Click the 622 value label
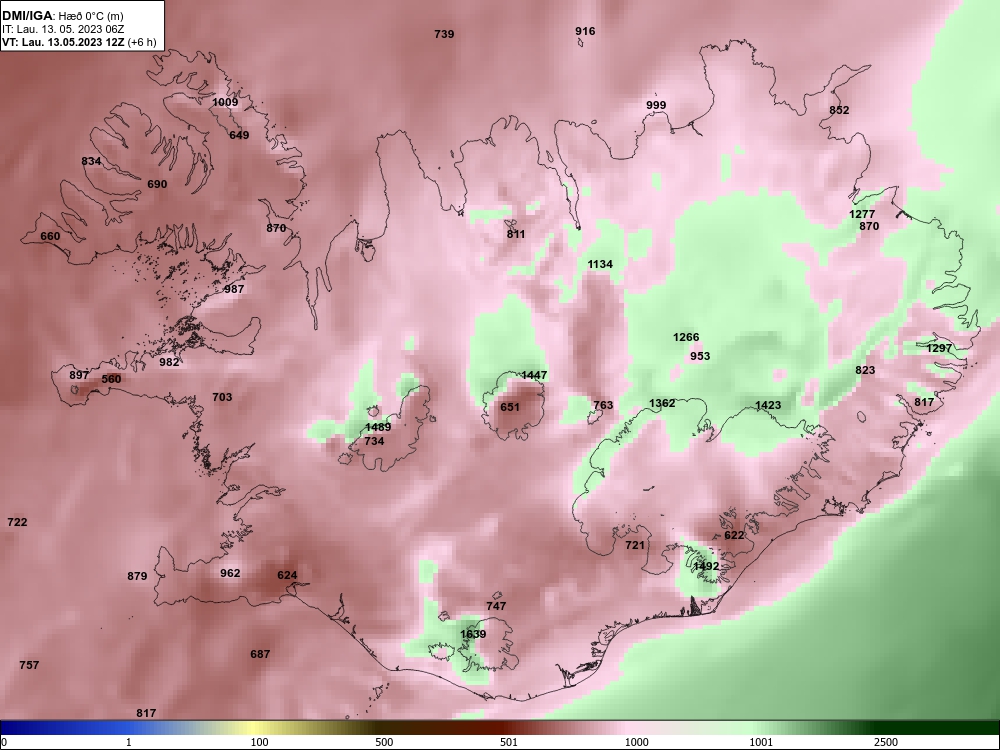This screenshot has height=750, width=1000. point(734,535)
